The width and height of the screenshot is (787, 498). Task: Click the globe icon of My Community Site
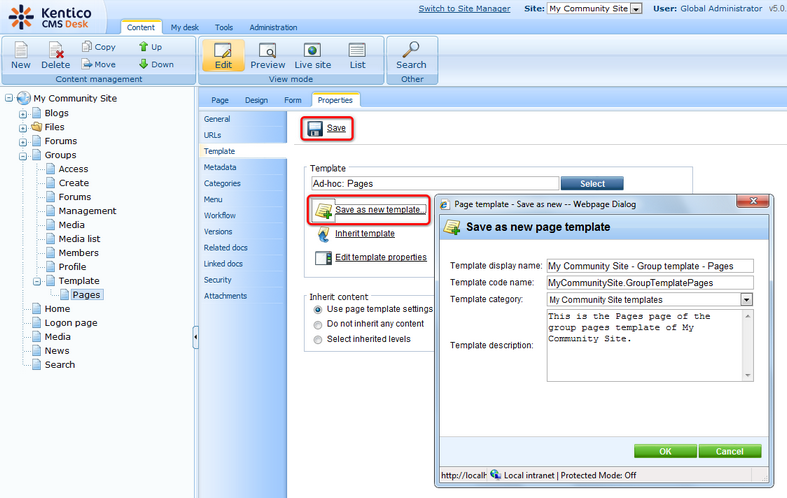[x=24, y=98]
